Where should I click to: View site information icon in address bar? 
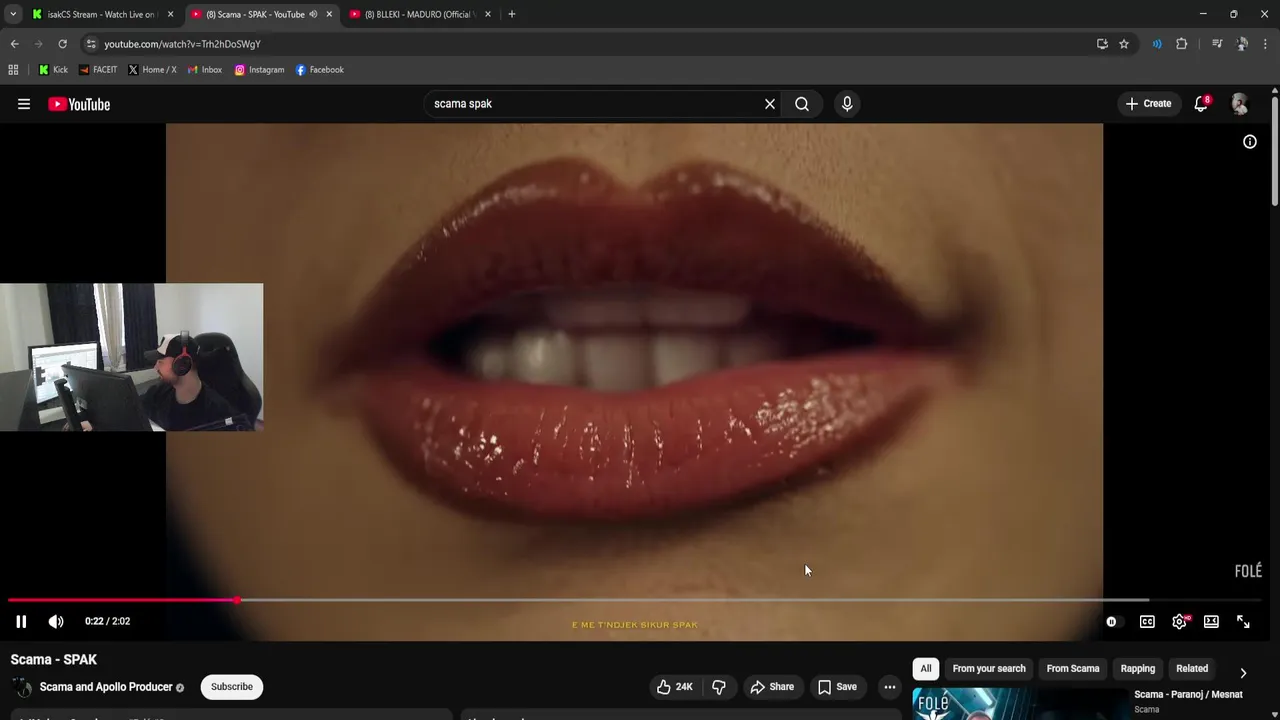tap(90, 44)
